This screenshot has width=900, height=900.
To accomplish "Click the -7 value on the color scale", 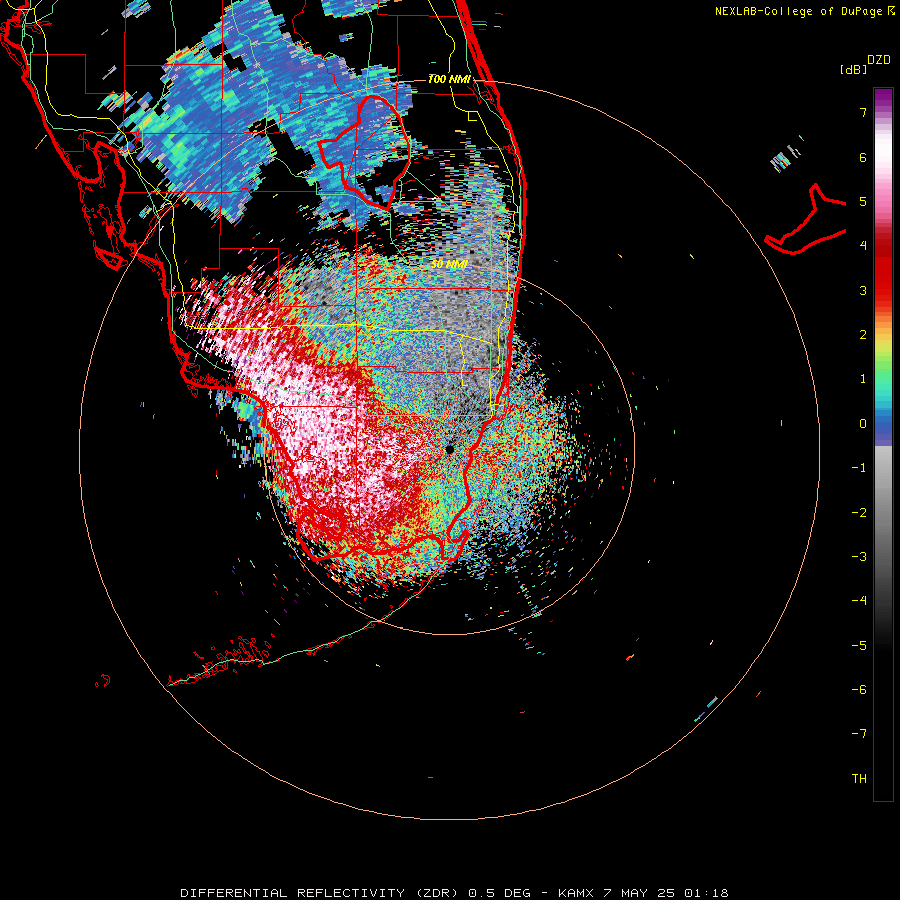I will tap(859, 734).
